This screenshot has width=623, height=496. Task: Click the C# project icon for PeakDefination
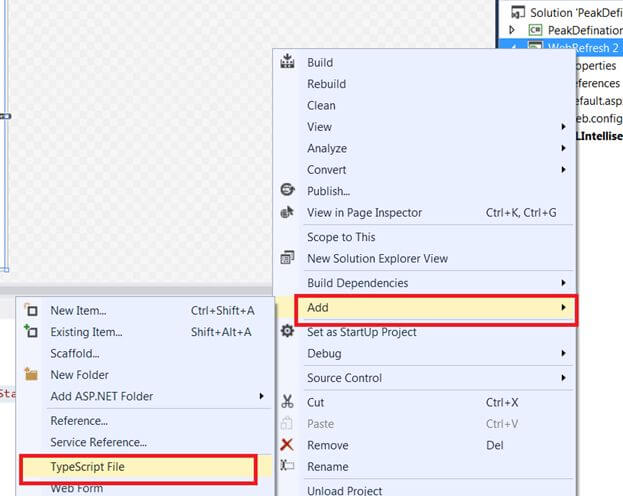point(535,30)
